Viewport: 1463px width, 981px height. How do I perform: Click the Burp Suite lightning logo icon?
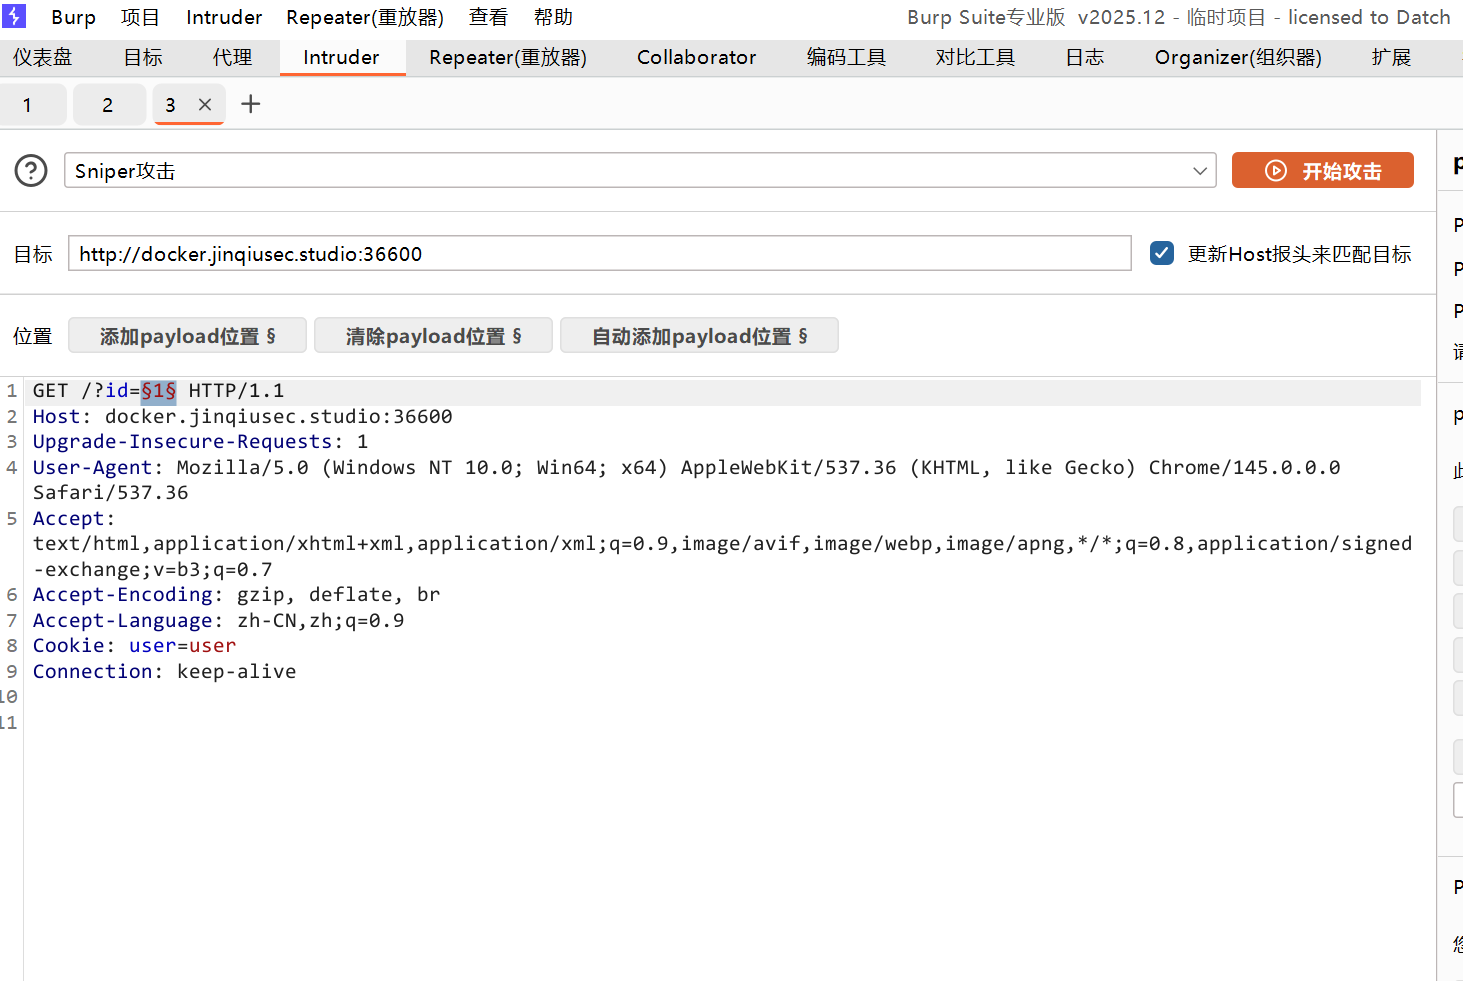pyautogui.click(x=14, y=16)
